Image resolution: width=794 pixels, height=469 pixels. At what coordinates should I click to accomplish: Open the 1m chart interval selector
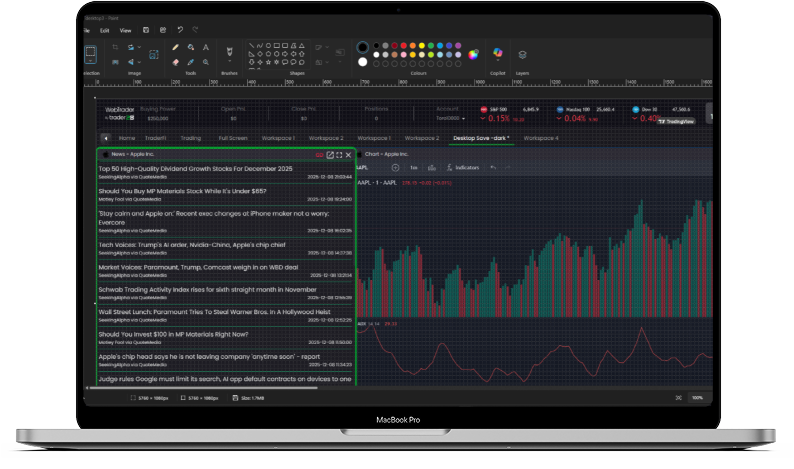[413, 168]
